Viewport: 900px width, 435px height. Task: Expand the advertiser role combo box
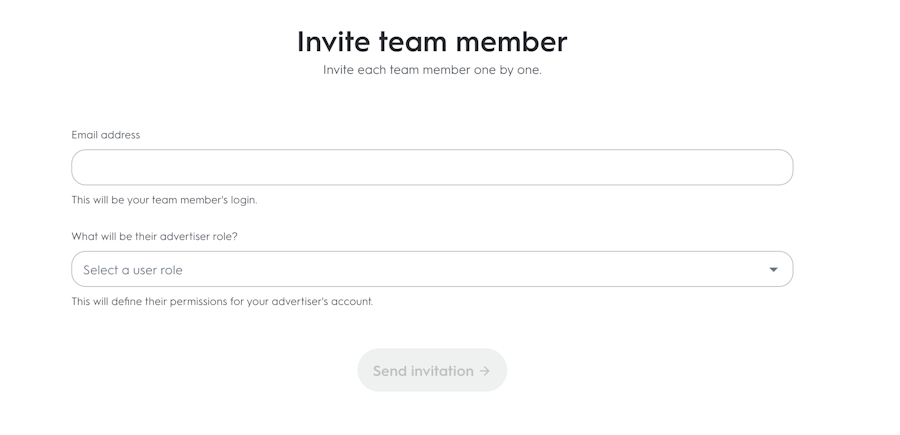click(432, 269)
